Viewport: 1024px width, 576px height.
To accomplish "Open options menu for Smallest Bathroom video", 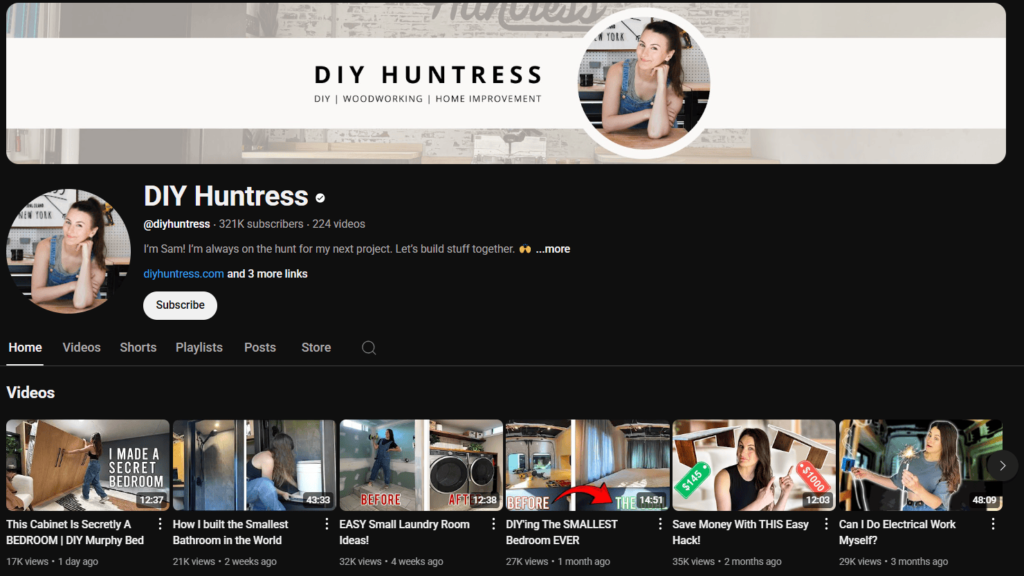I will coord(326,524).
